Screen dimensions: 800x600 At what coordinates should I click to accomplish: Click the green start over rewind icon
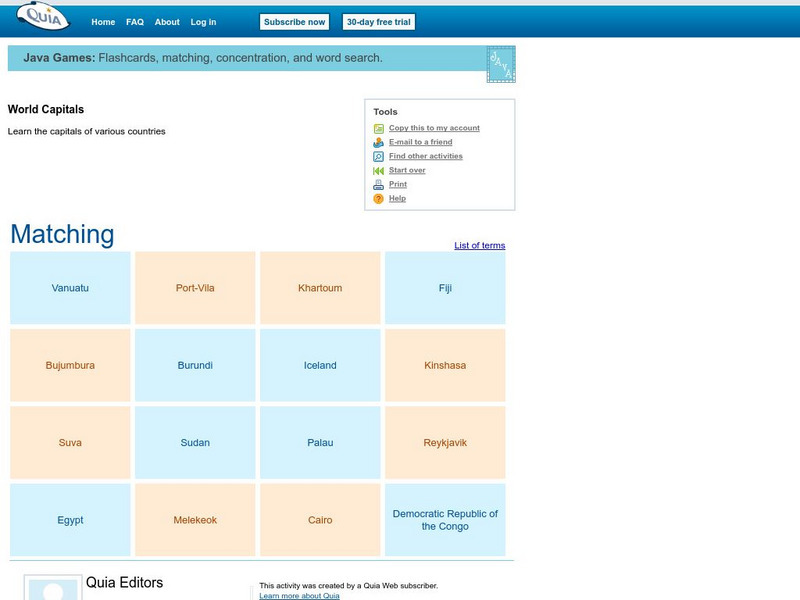click(x=379, y=171)
